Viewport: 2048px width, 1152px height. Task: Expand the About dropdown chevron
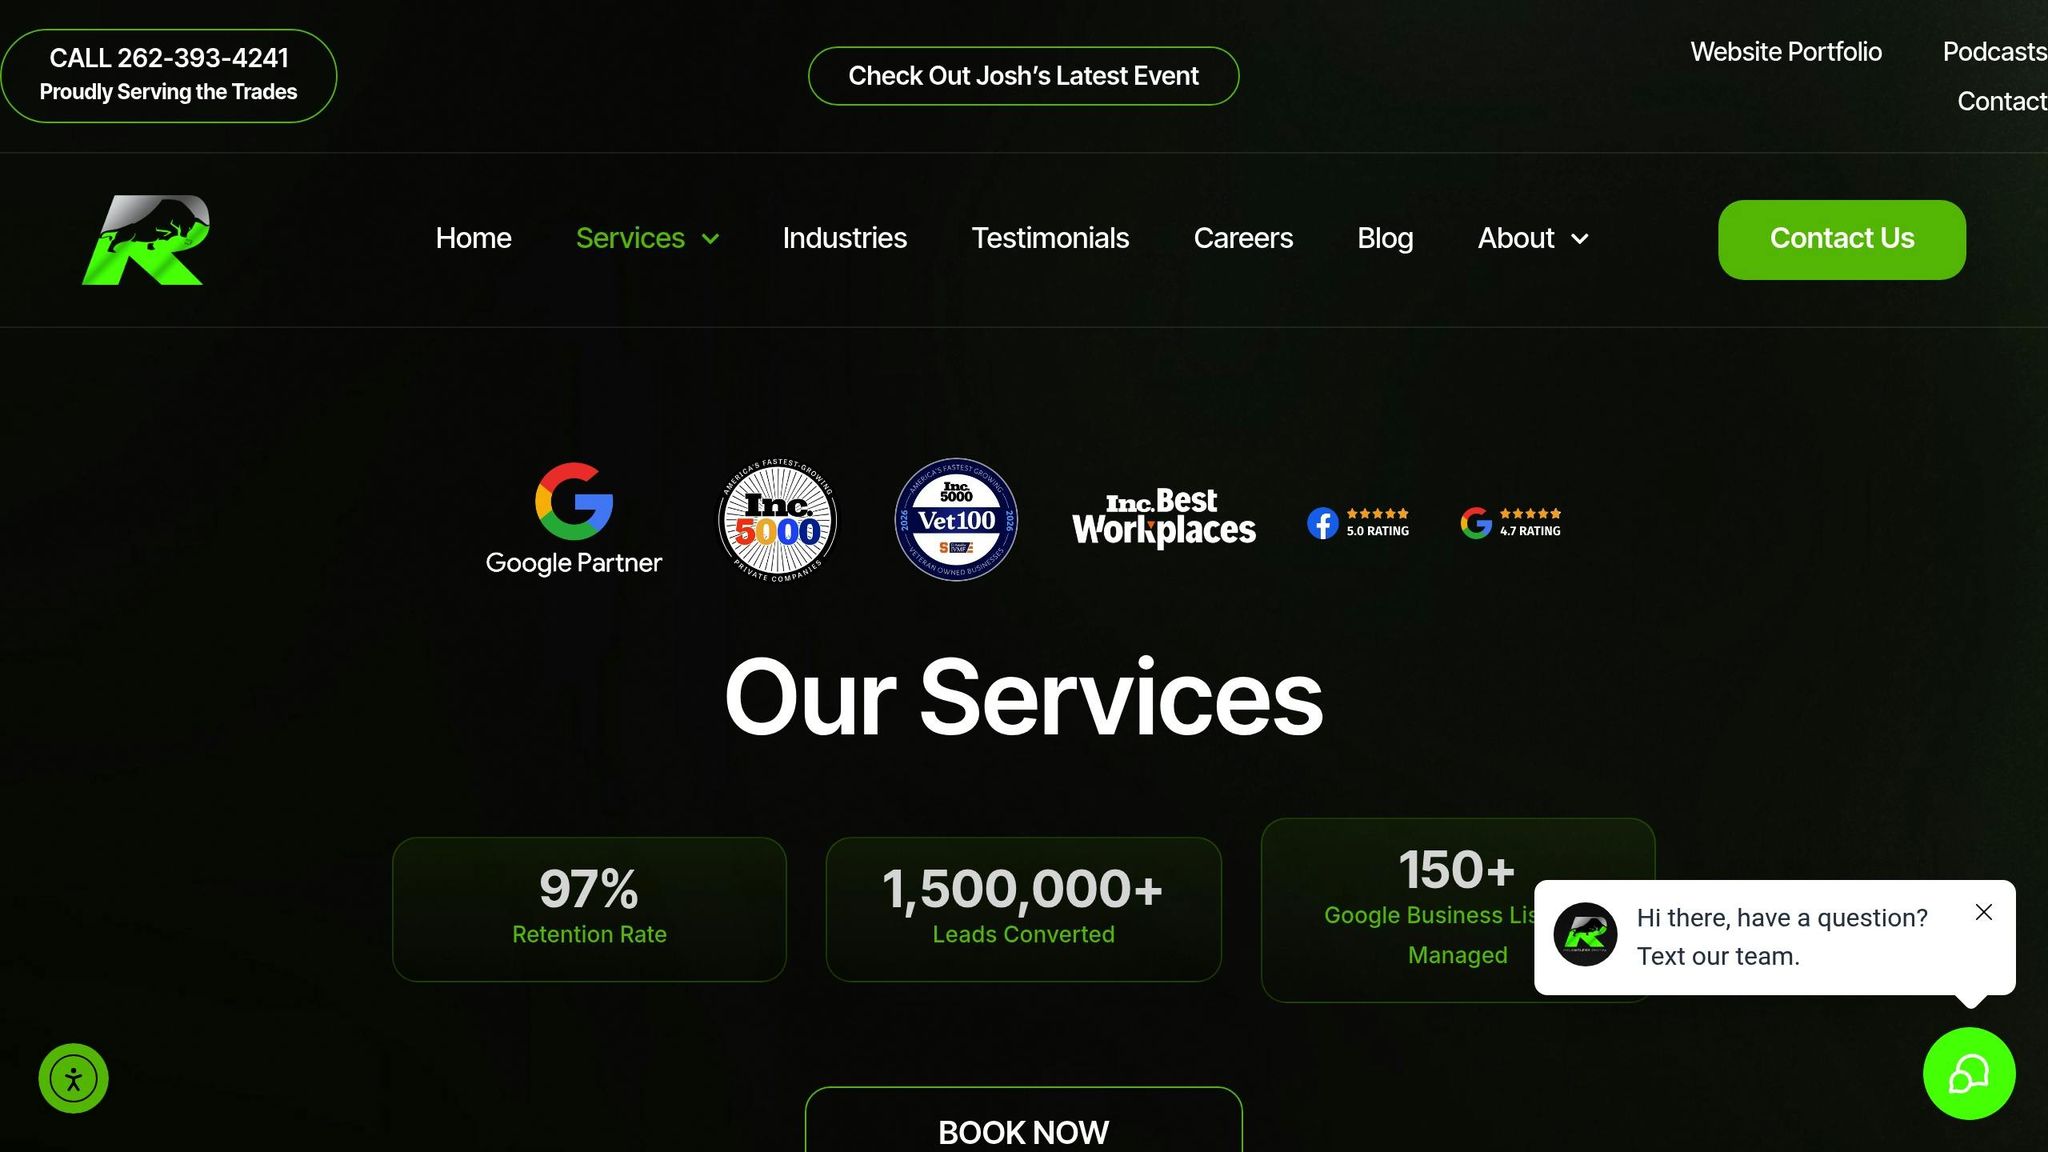(1580, 239)
